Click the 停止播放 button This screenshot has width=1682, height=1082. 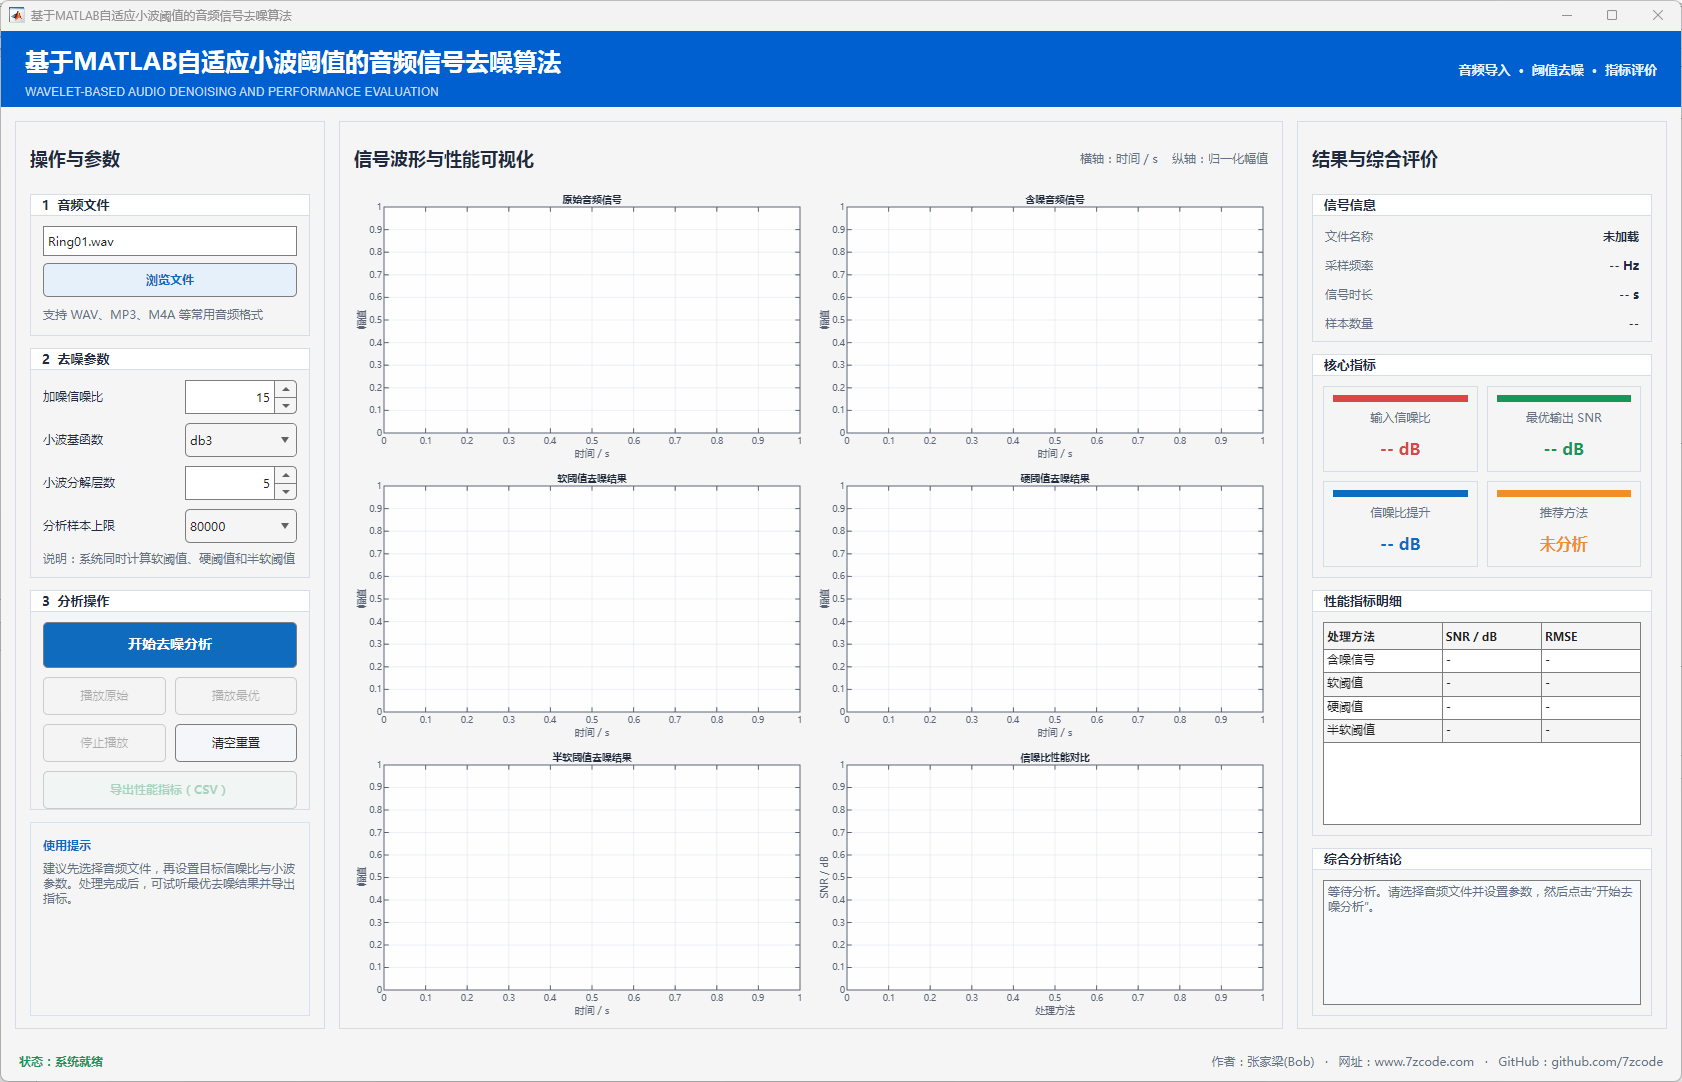coord(104,743)
